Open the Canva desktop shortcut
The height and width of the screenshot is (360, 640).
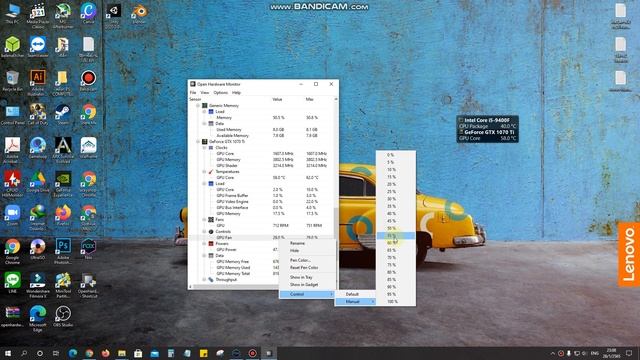(88, 13)
